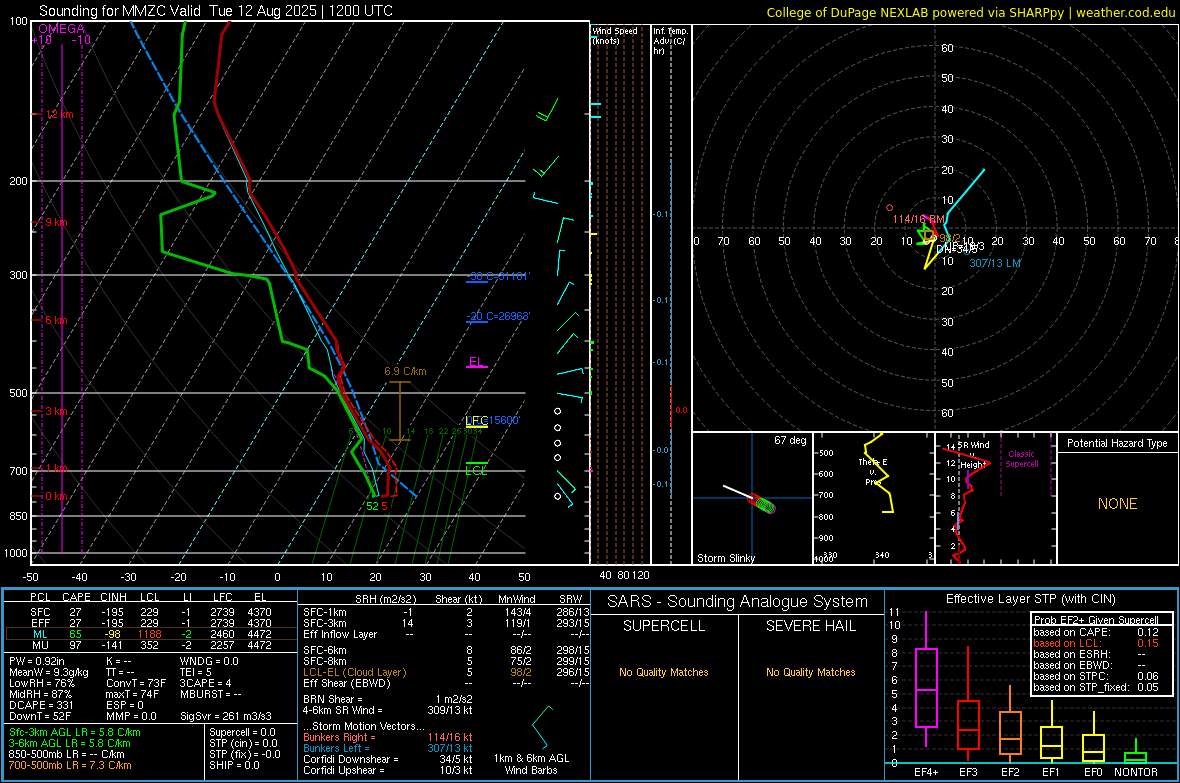
Task: Click the SigSvr = 261 m3/s3 value
Action: tap(226, 716)
